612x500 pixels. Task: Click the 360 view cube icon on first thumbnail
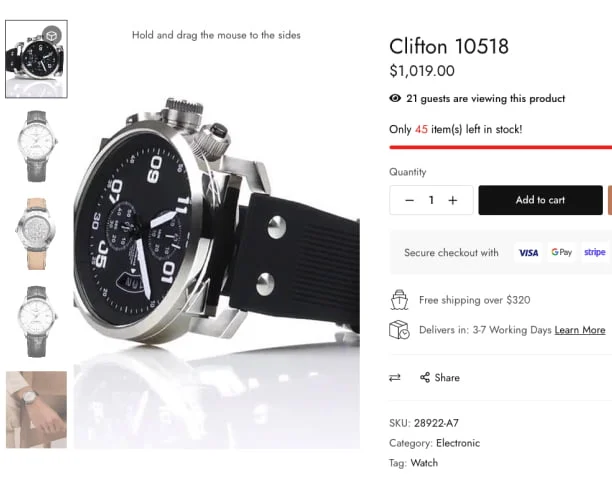pyautogui.click(x=52, y=36)
